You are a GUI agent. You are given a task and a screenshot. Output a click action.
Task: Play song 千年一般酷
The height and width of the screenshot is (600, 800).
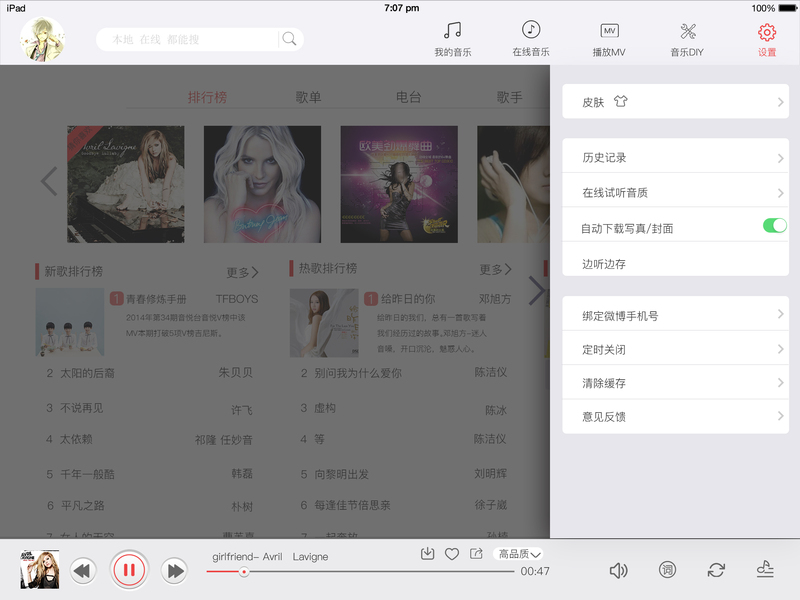87,474
